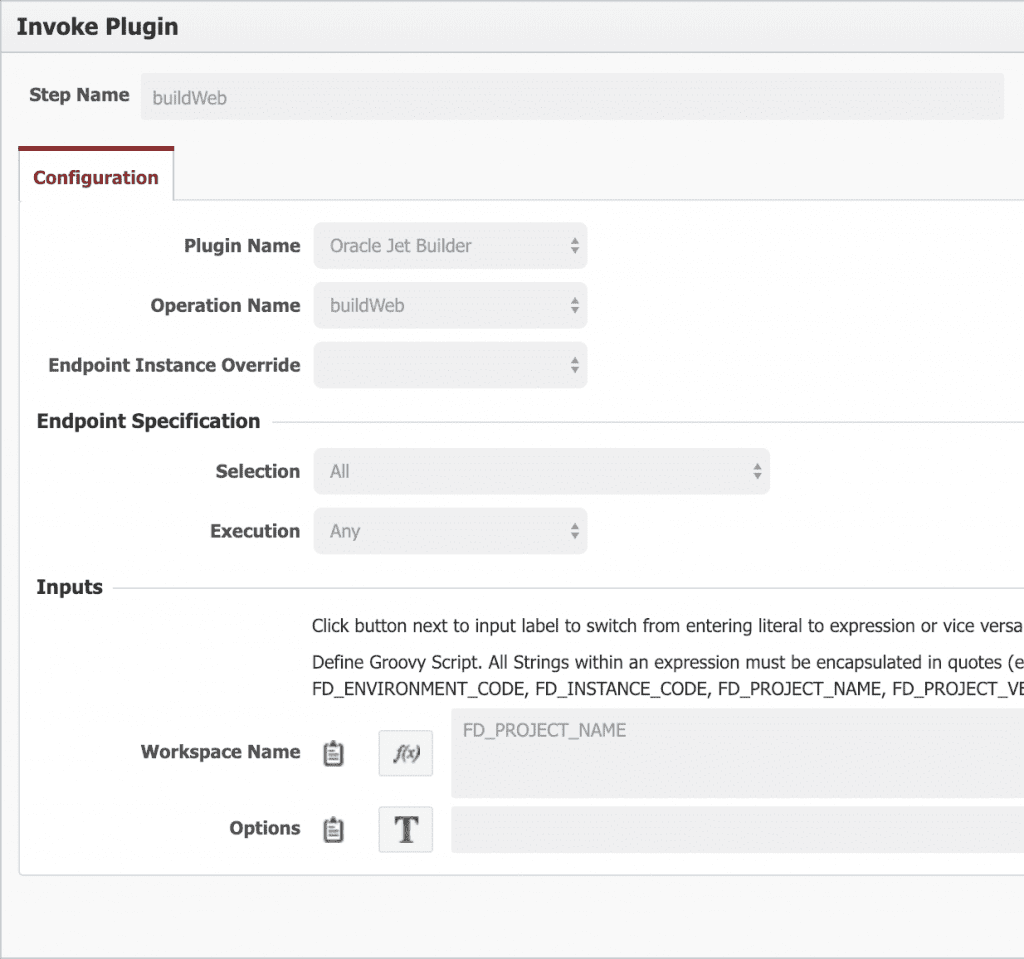Click the Inputs section heading
The width and height of the screenshot is (1024, 959).
69,587
